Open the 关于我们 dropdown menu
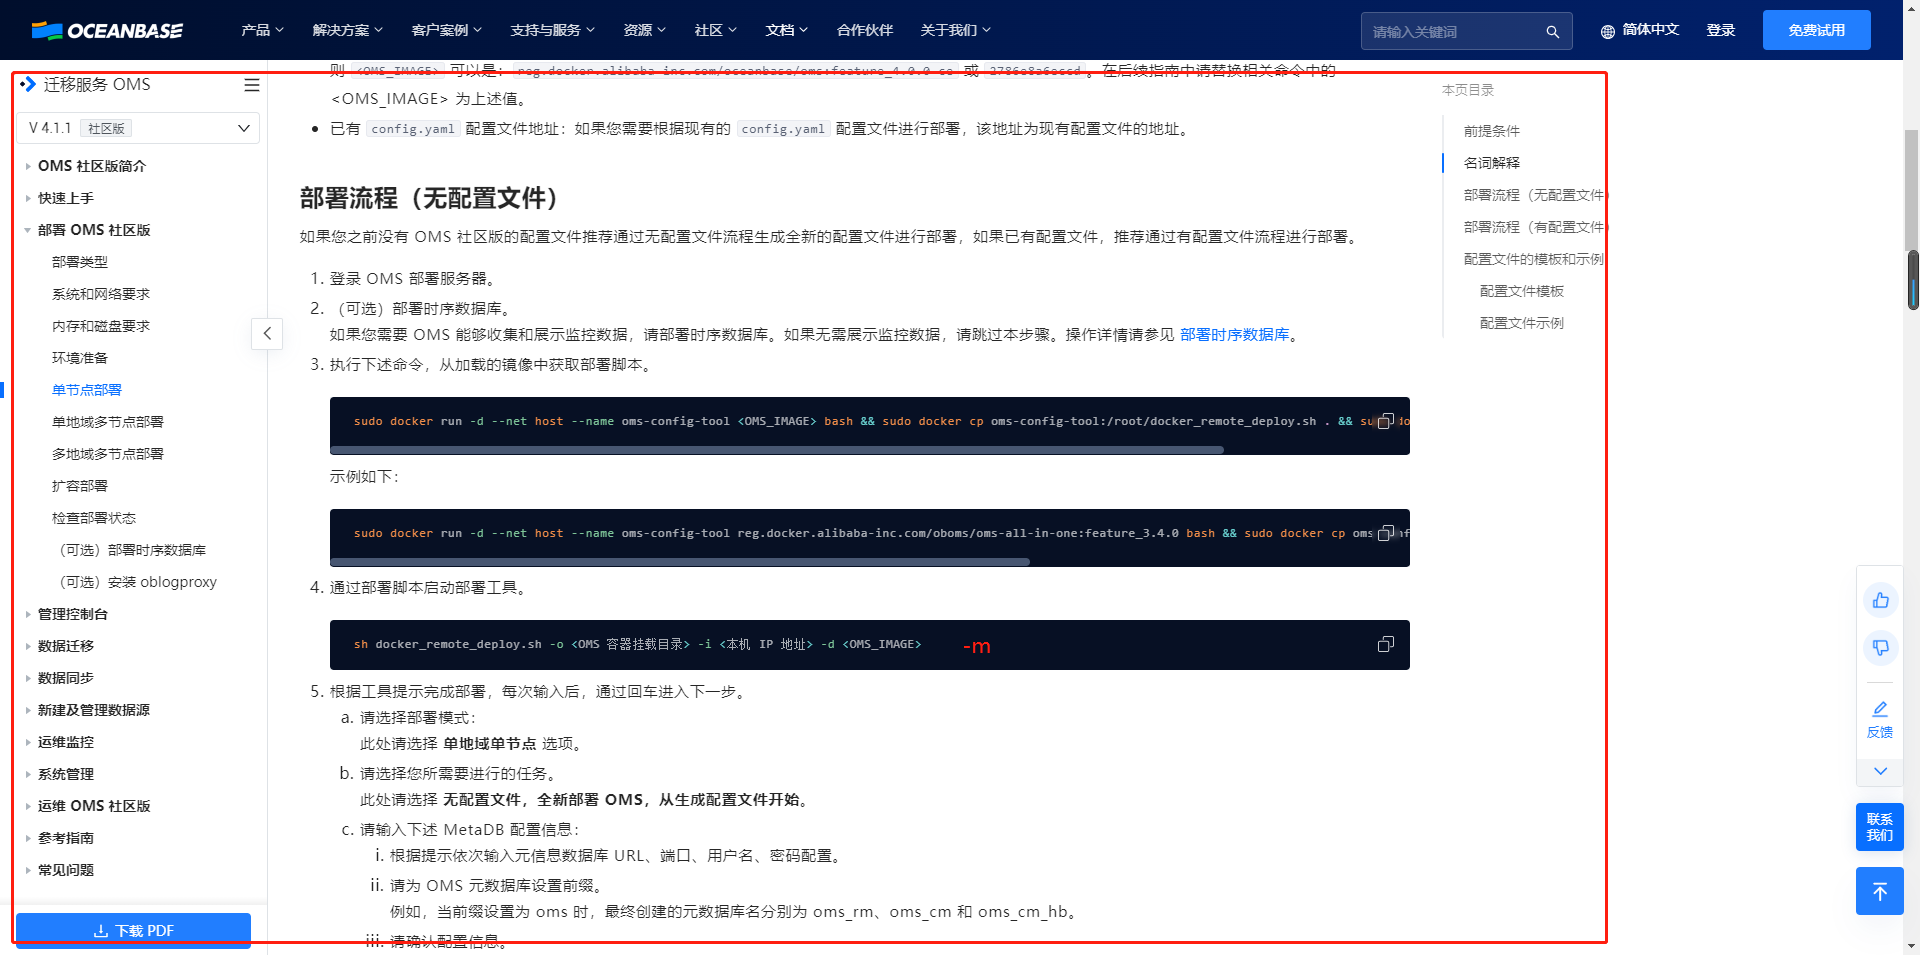1920x955 pixels. tap(955, 30)
